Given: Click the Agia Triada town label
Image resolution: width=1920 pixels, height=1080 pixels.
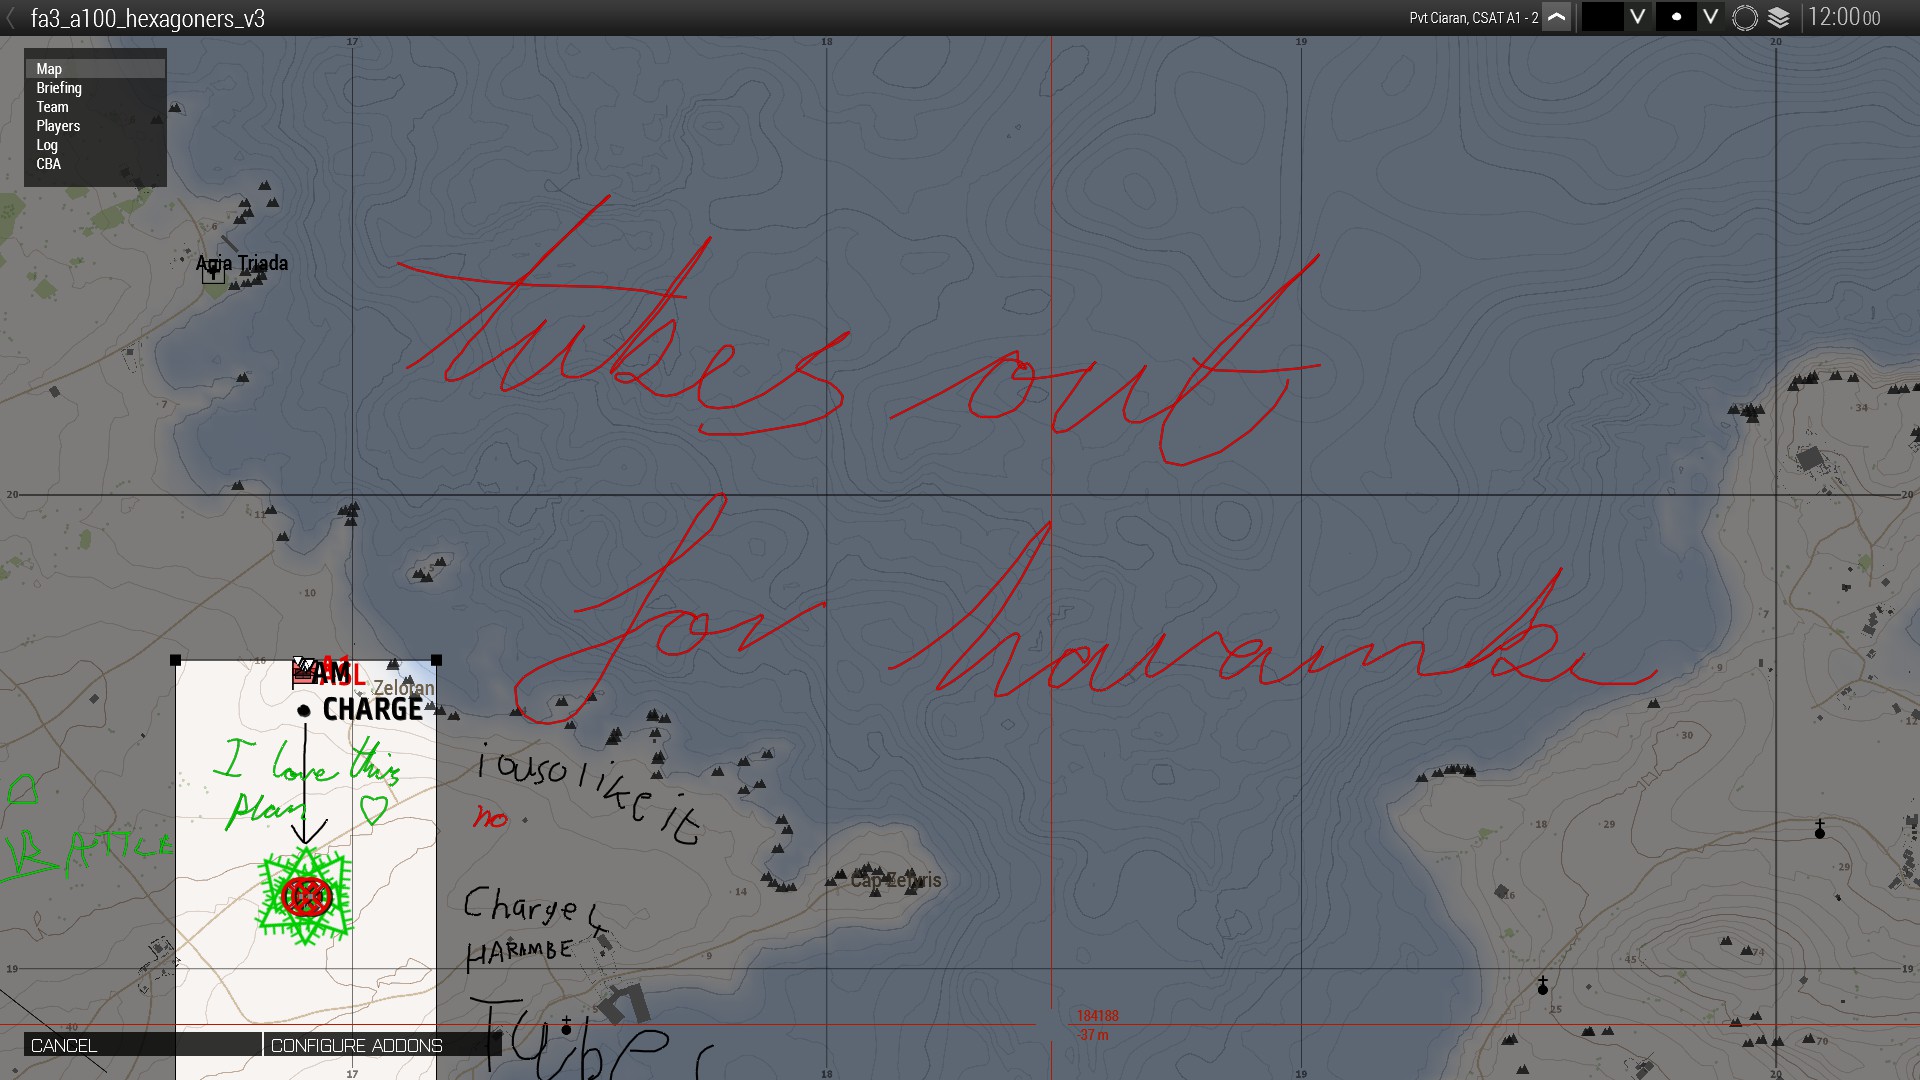Looking at the screenshot, I should (242, 263).
